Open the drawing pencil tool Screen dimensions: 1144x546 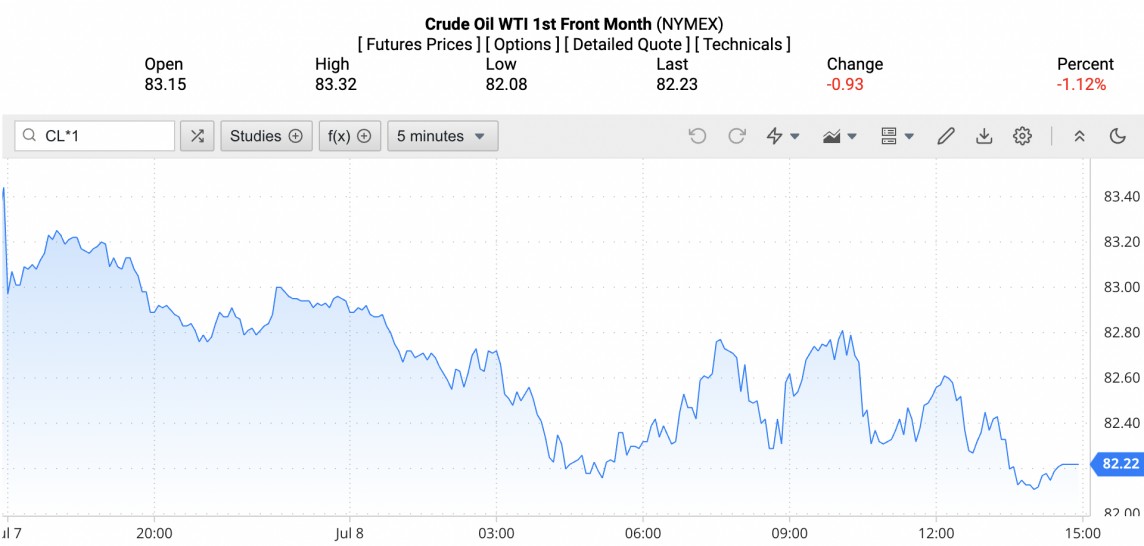(946, 136)
